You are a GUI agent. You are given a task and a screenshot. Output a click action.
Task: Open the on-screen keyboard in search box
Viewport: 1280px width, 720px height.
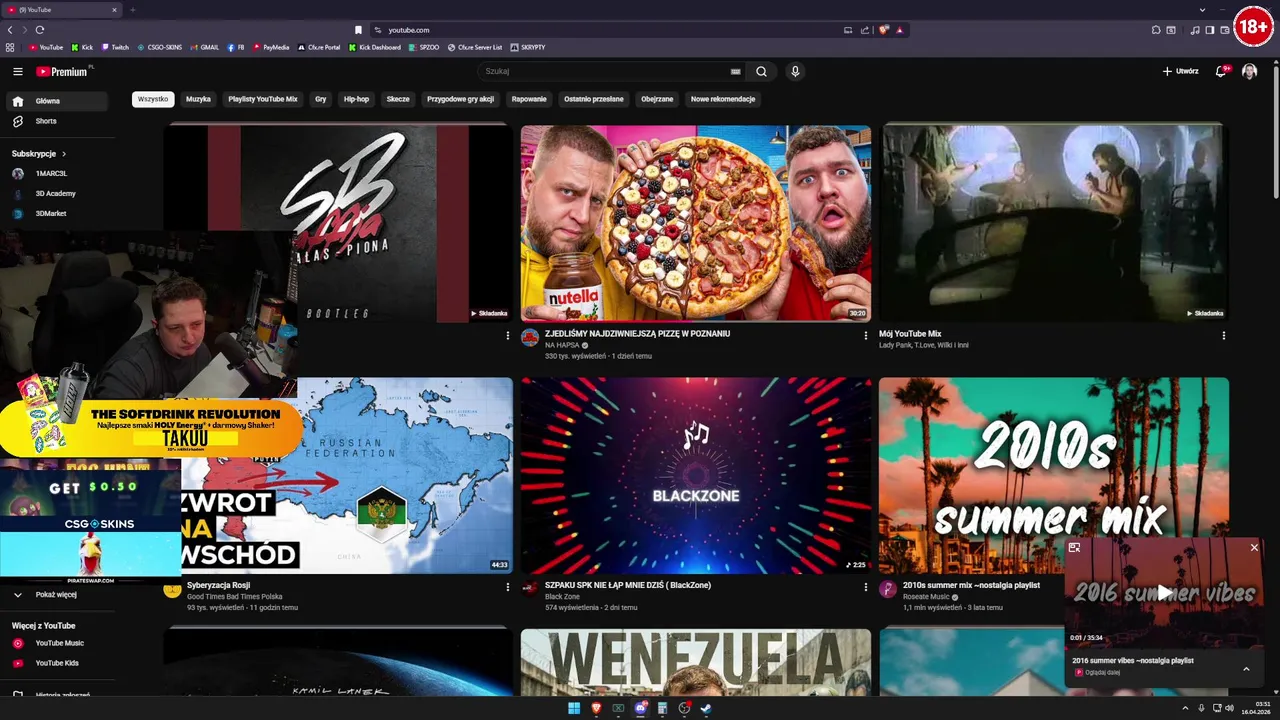736,71
